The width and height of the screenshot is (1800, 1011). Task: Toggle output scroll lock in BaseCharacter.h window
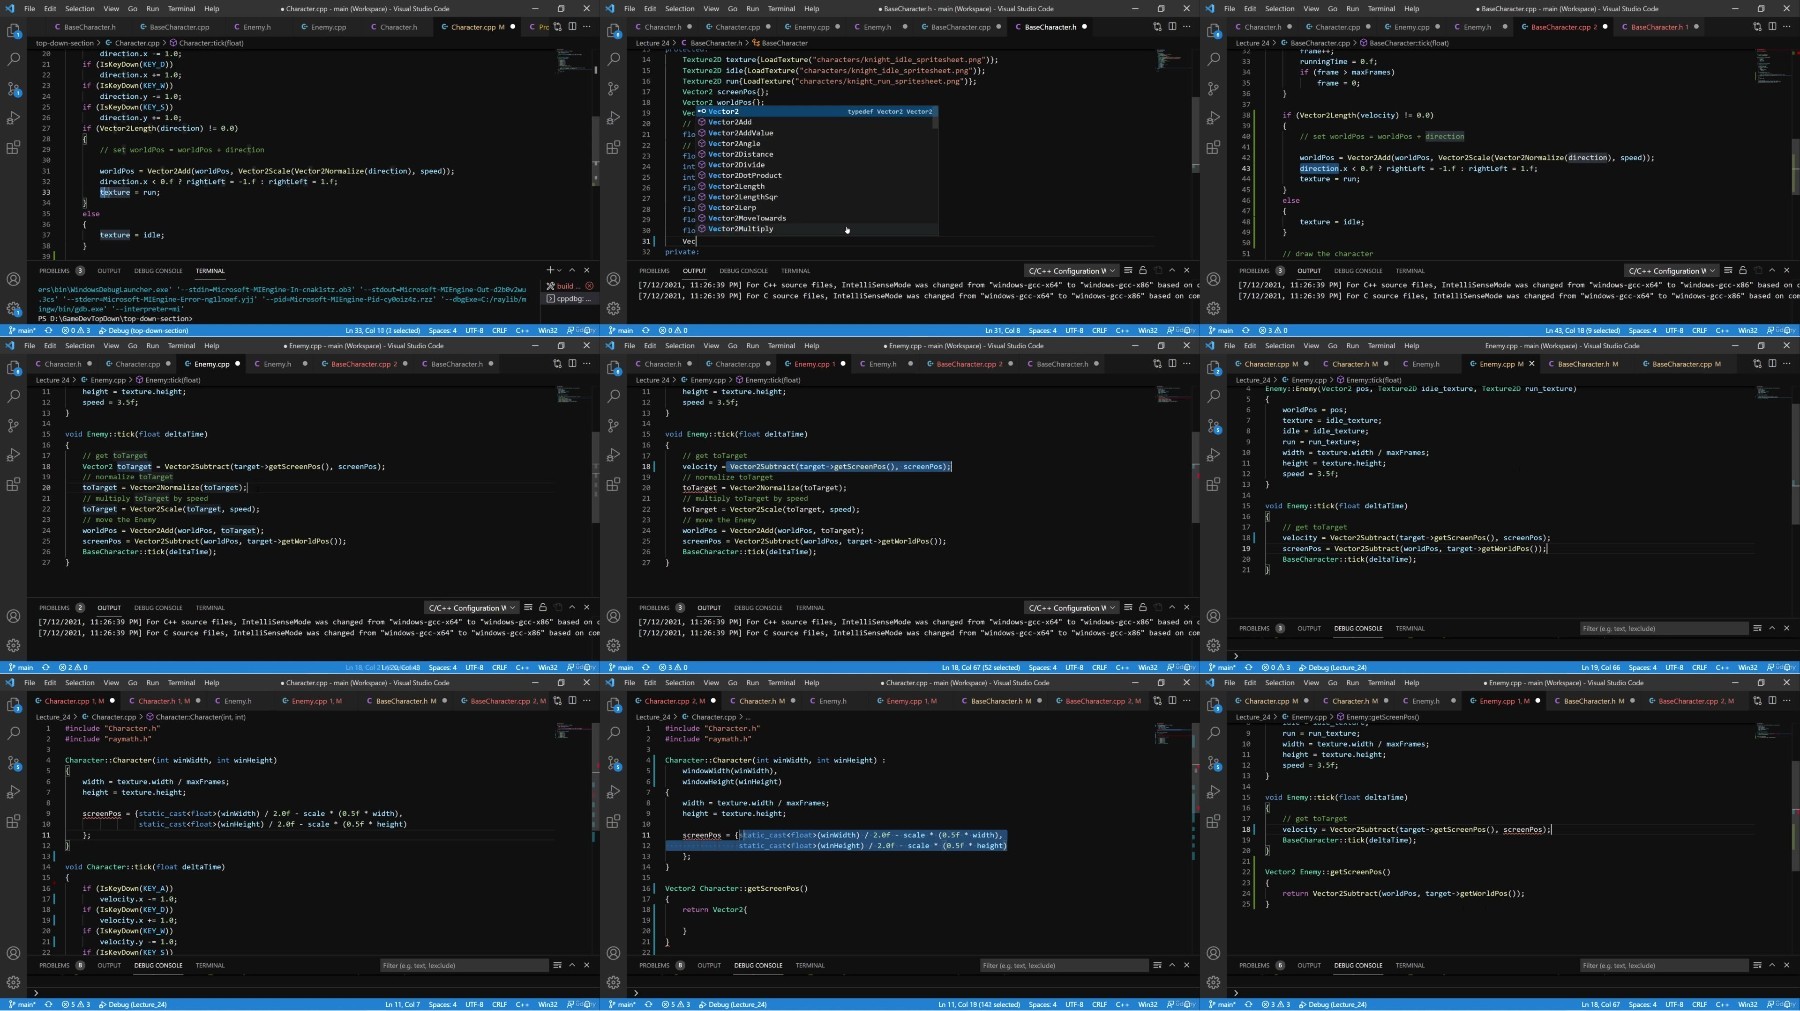click(1143, 270)
